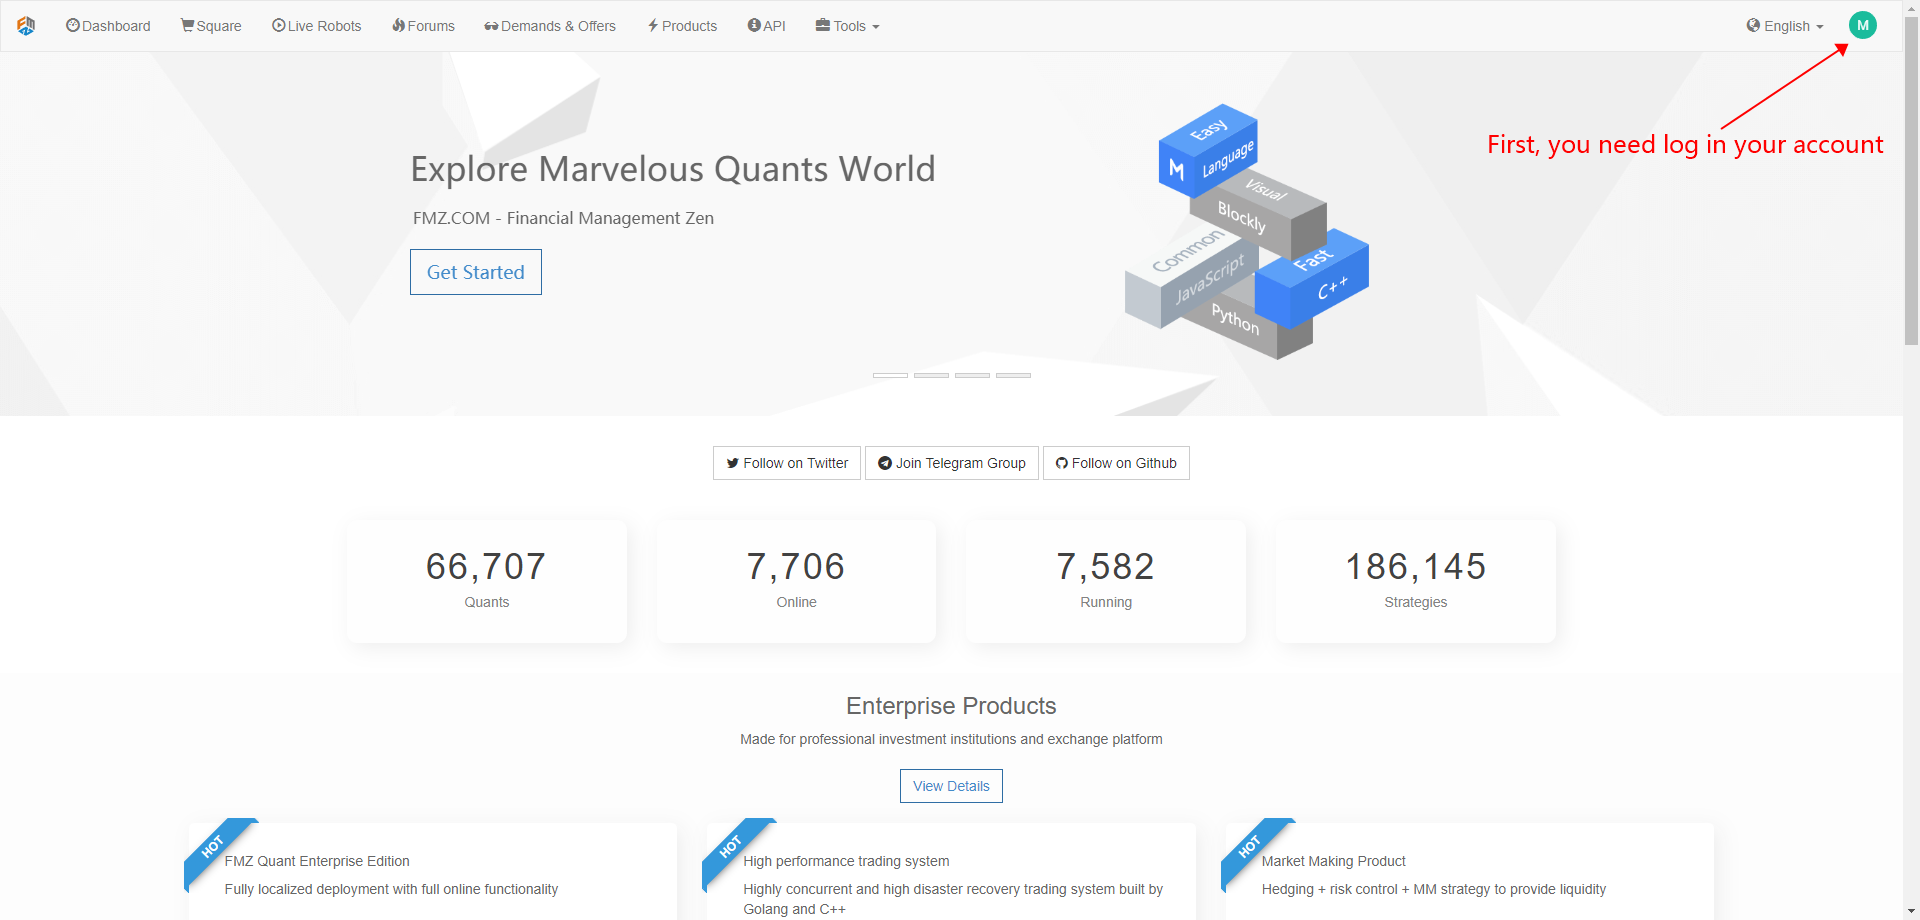Image resolution: width=1920 pixels, height=920 pixels.
Task: Select the last carousel slide indicator
Action: tap(1013, 375)
